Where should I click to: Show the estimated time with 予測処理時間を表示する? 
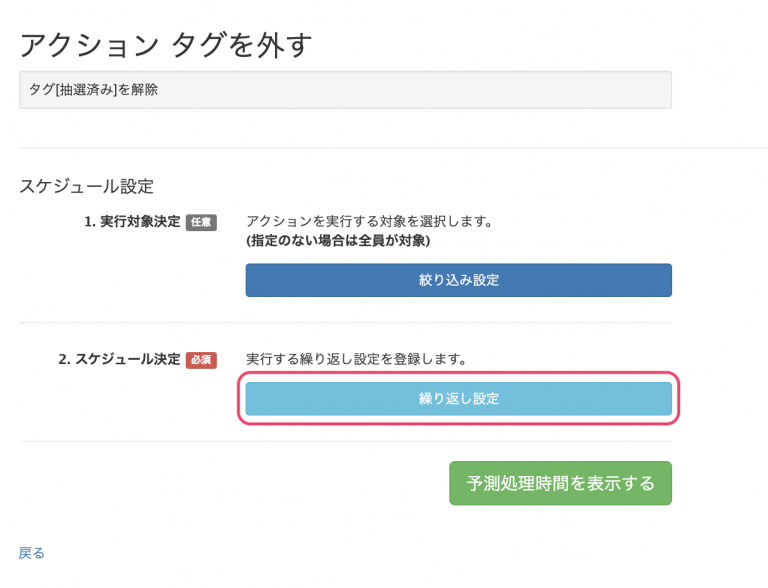560,483
